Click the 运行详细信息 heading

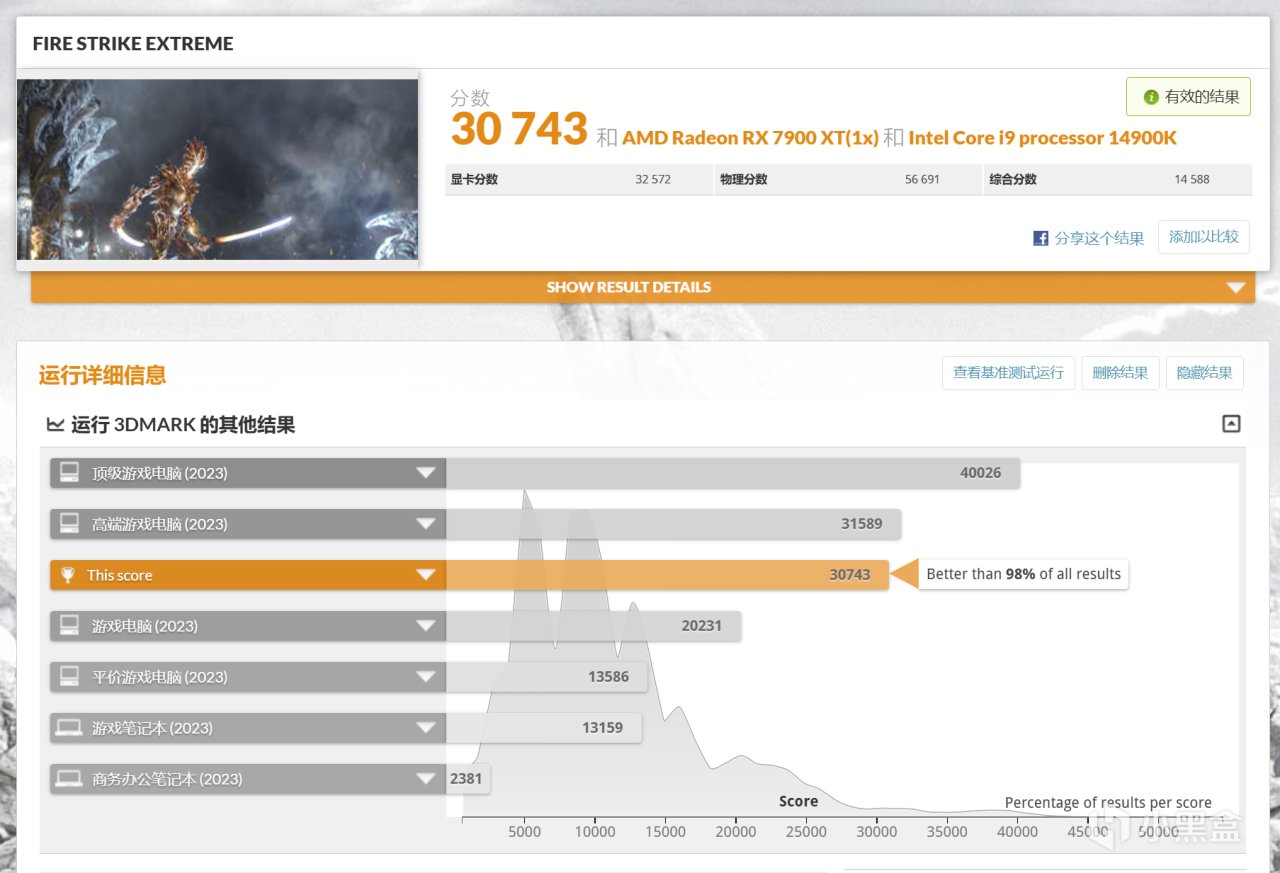102,376
